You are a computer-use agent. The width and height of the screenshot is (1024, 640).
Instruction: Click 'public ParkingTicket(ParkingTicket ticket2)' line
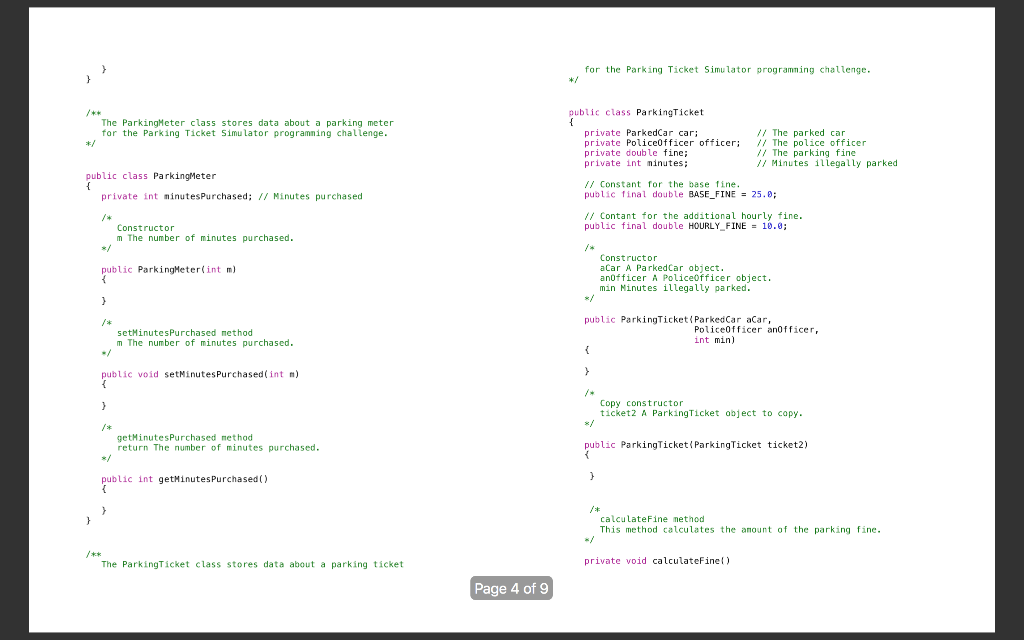(x=696, y=445)
